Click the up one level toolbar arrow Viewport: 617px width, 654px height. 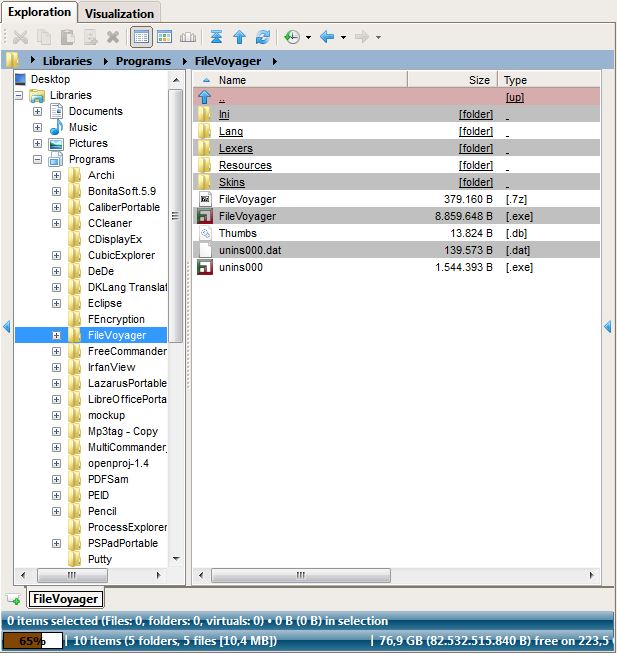pyautogui.click(x=239, y=37)
